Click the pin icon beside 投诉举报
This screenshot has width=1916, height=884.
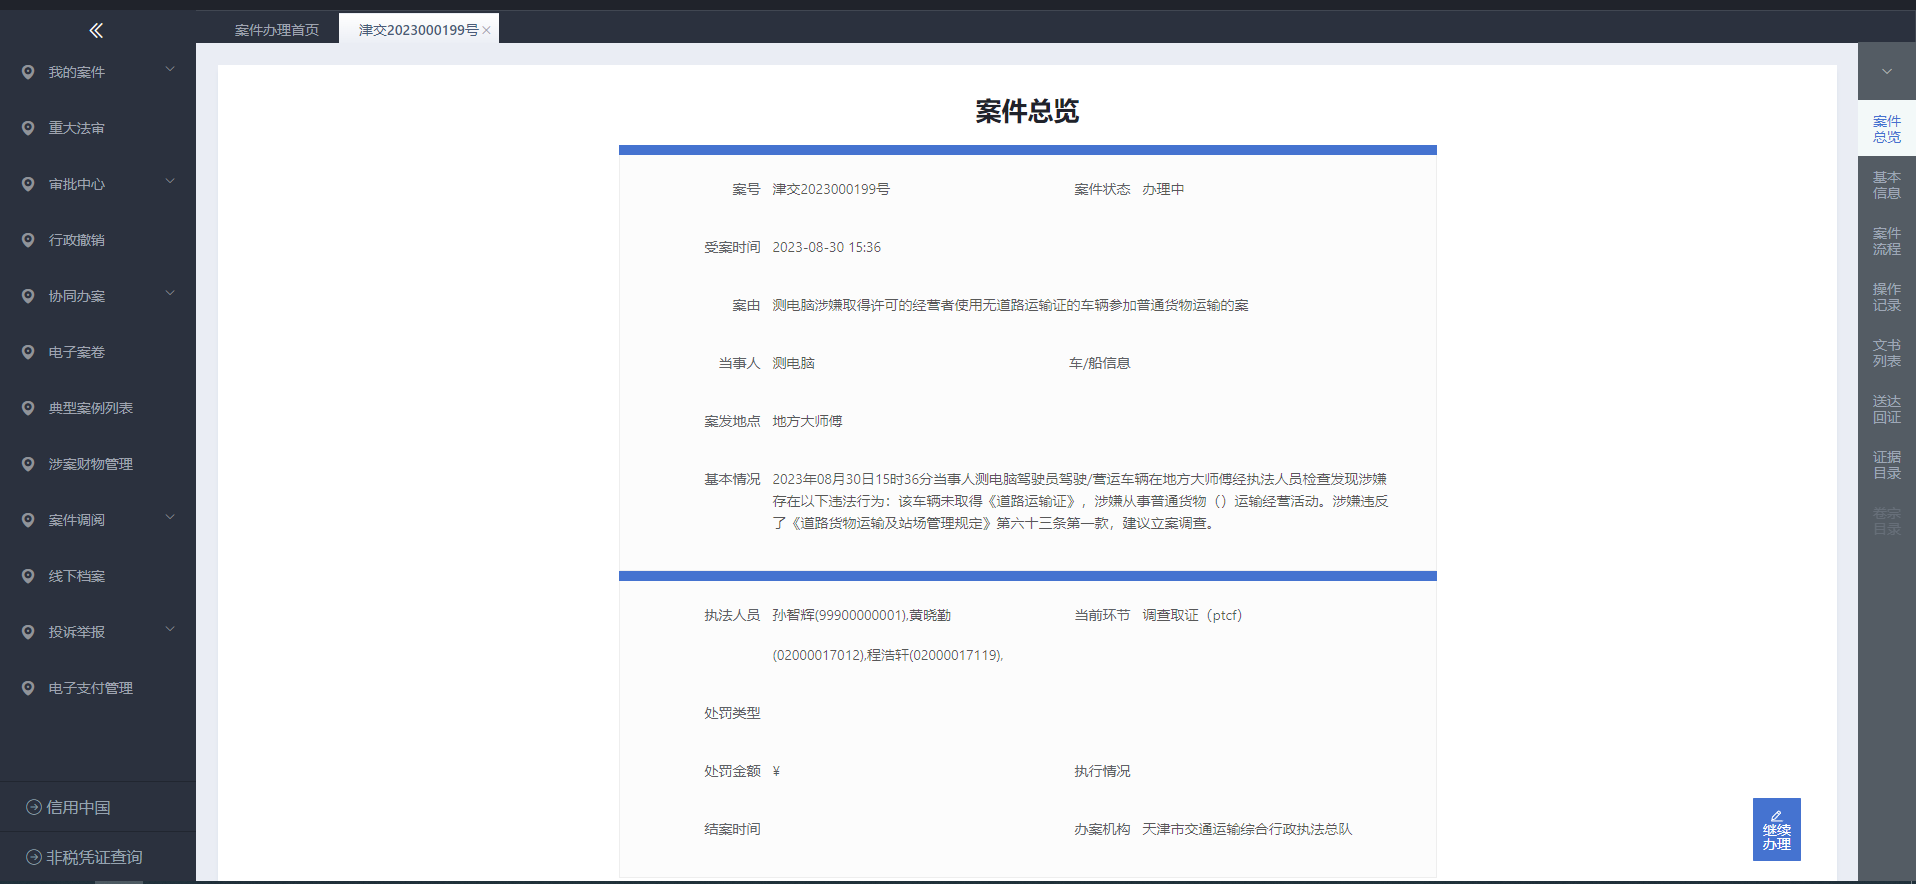click(28, 632)
